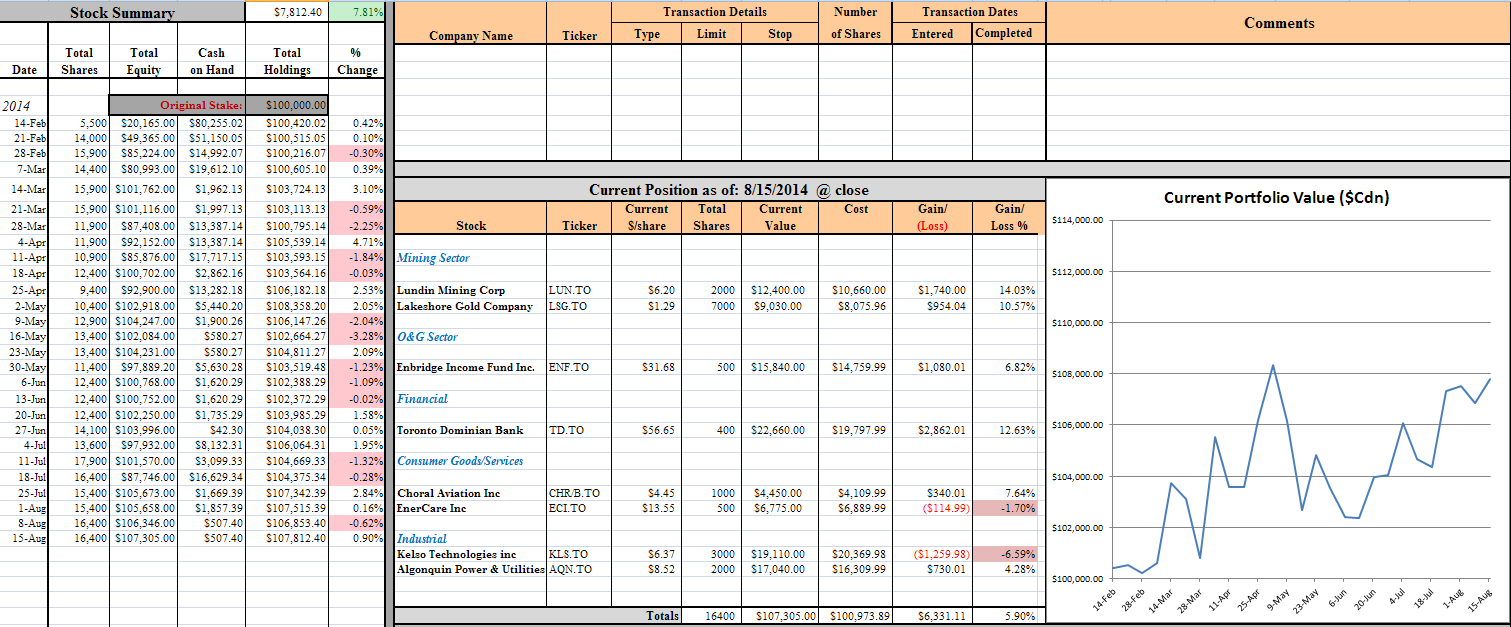Select the "Current Position as of: 8/15/2014" title
The width and height of the screenshot is (1511, 627).
729,190
